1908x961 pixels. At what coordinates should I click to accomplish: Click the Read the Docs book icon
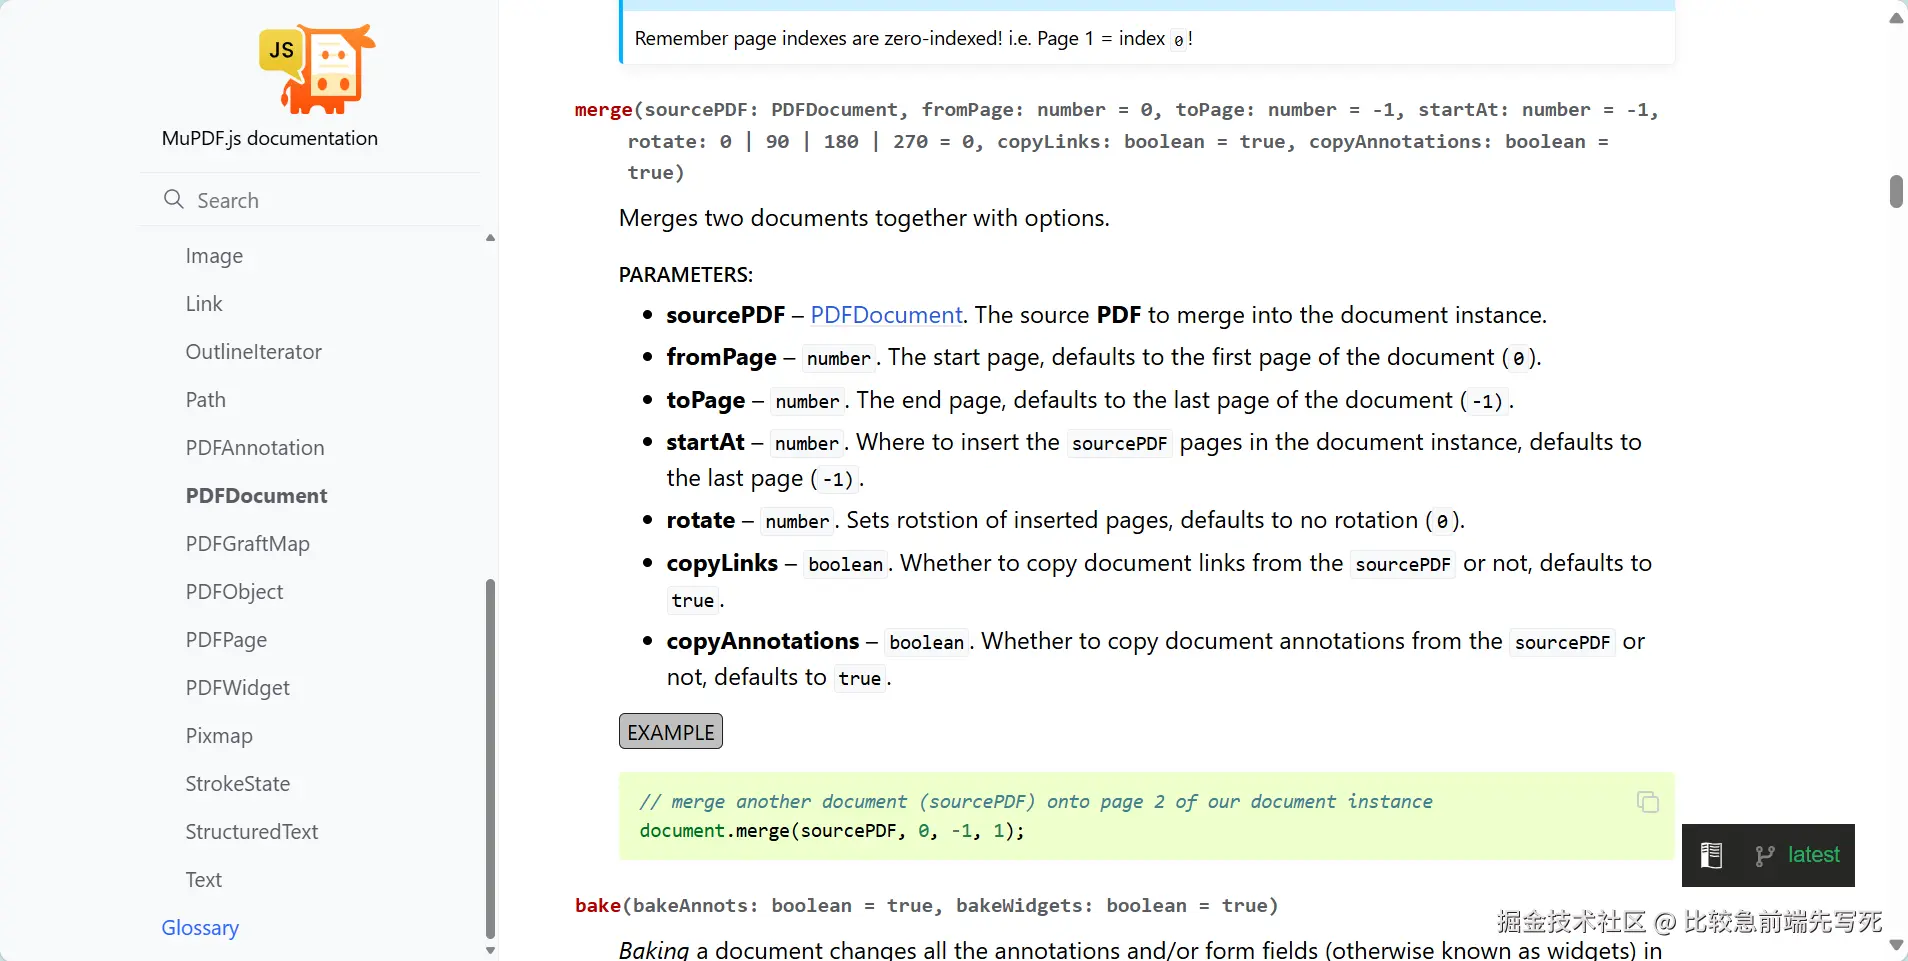point(1711,855)
